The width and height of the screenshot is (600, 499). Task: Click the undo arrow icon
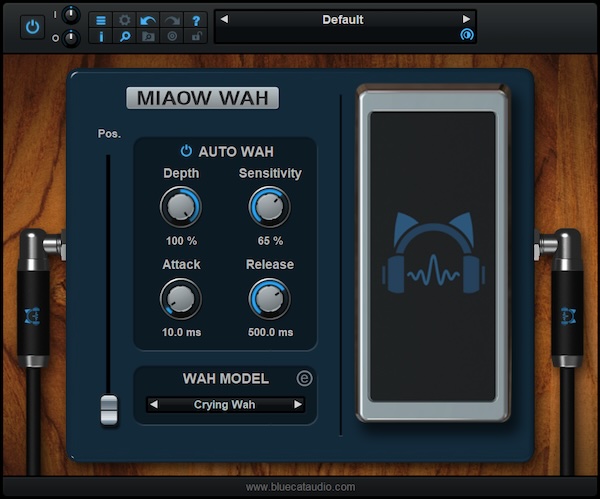pos(148,20)
